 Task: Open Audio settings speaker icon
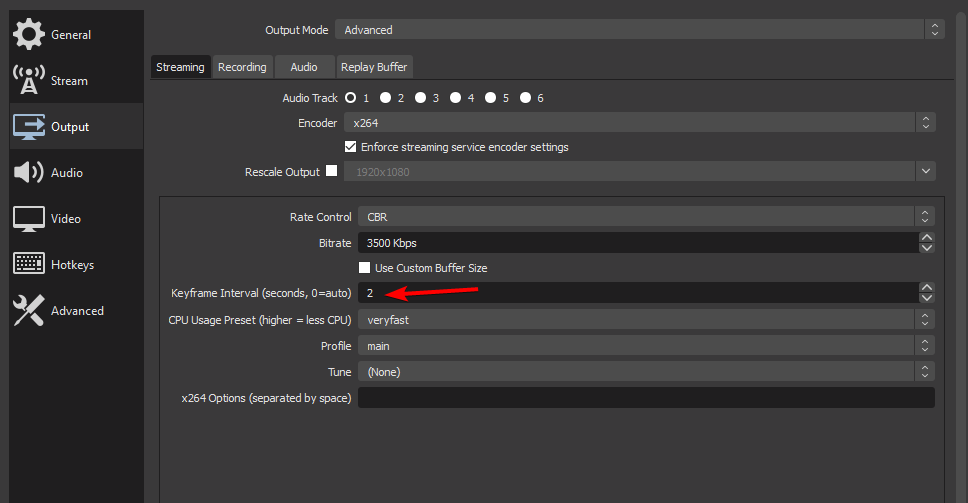[28, 172]
